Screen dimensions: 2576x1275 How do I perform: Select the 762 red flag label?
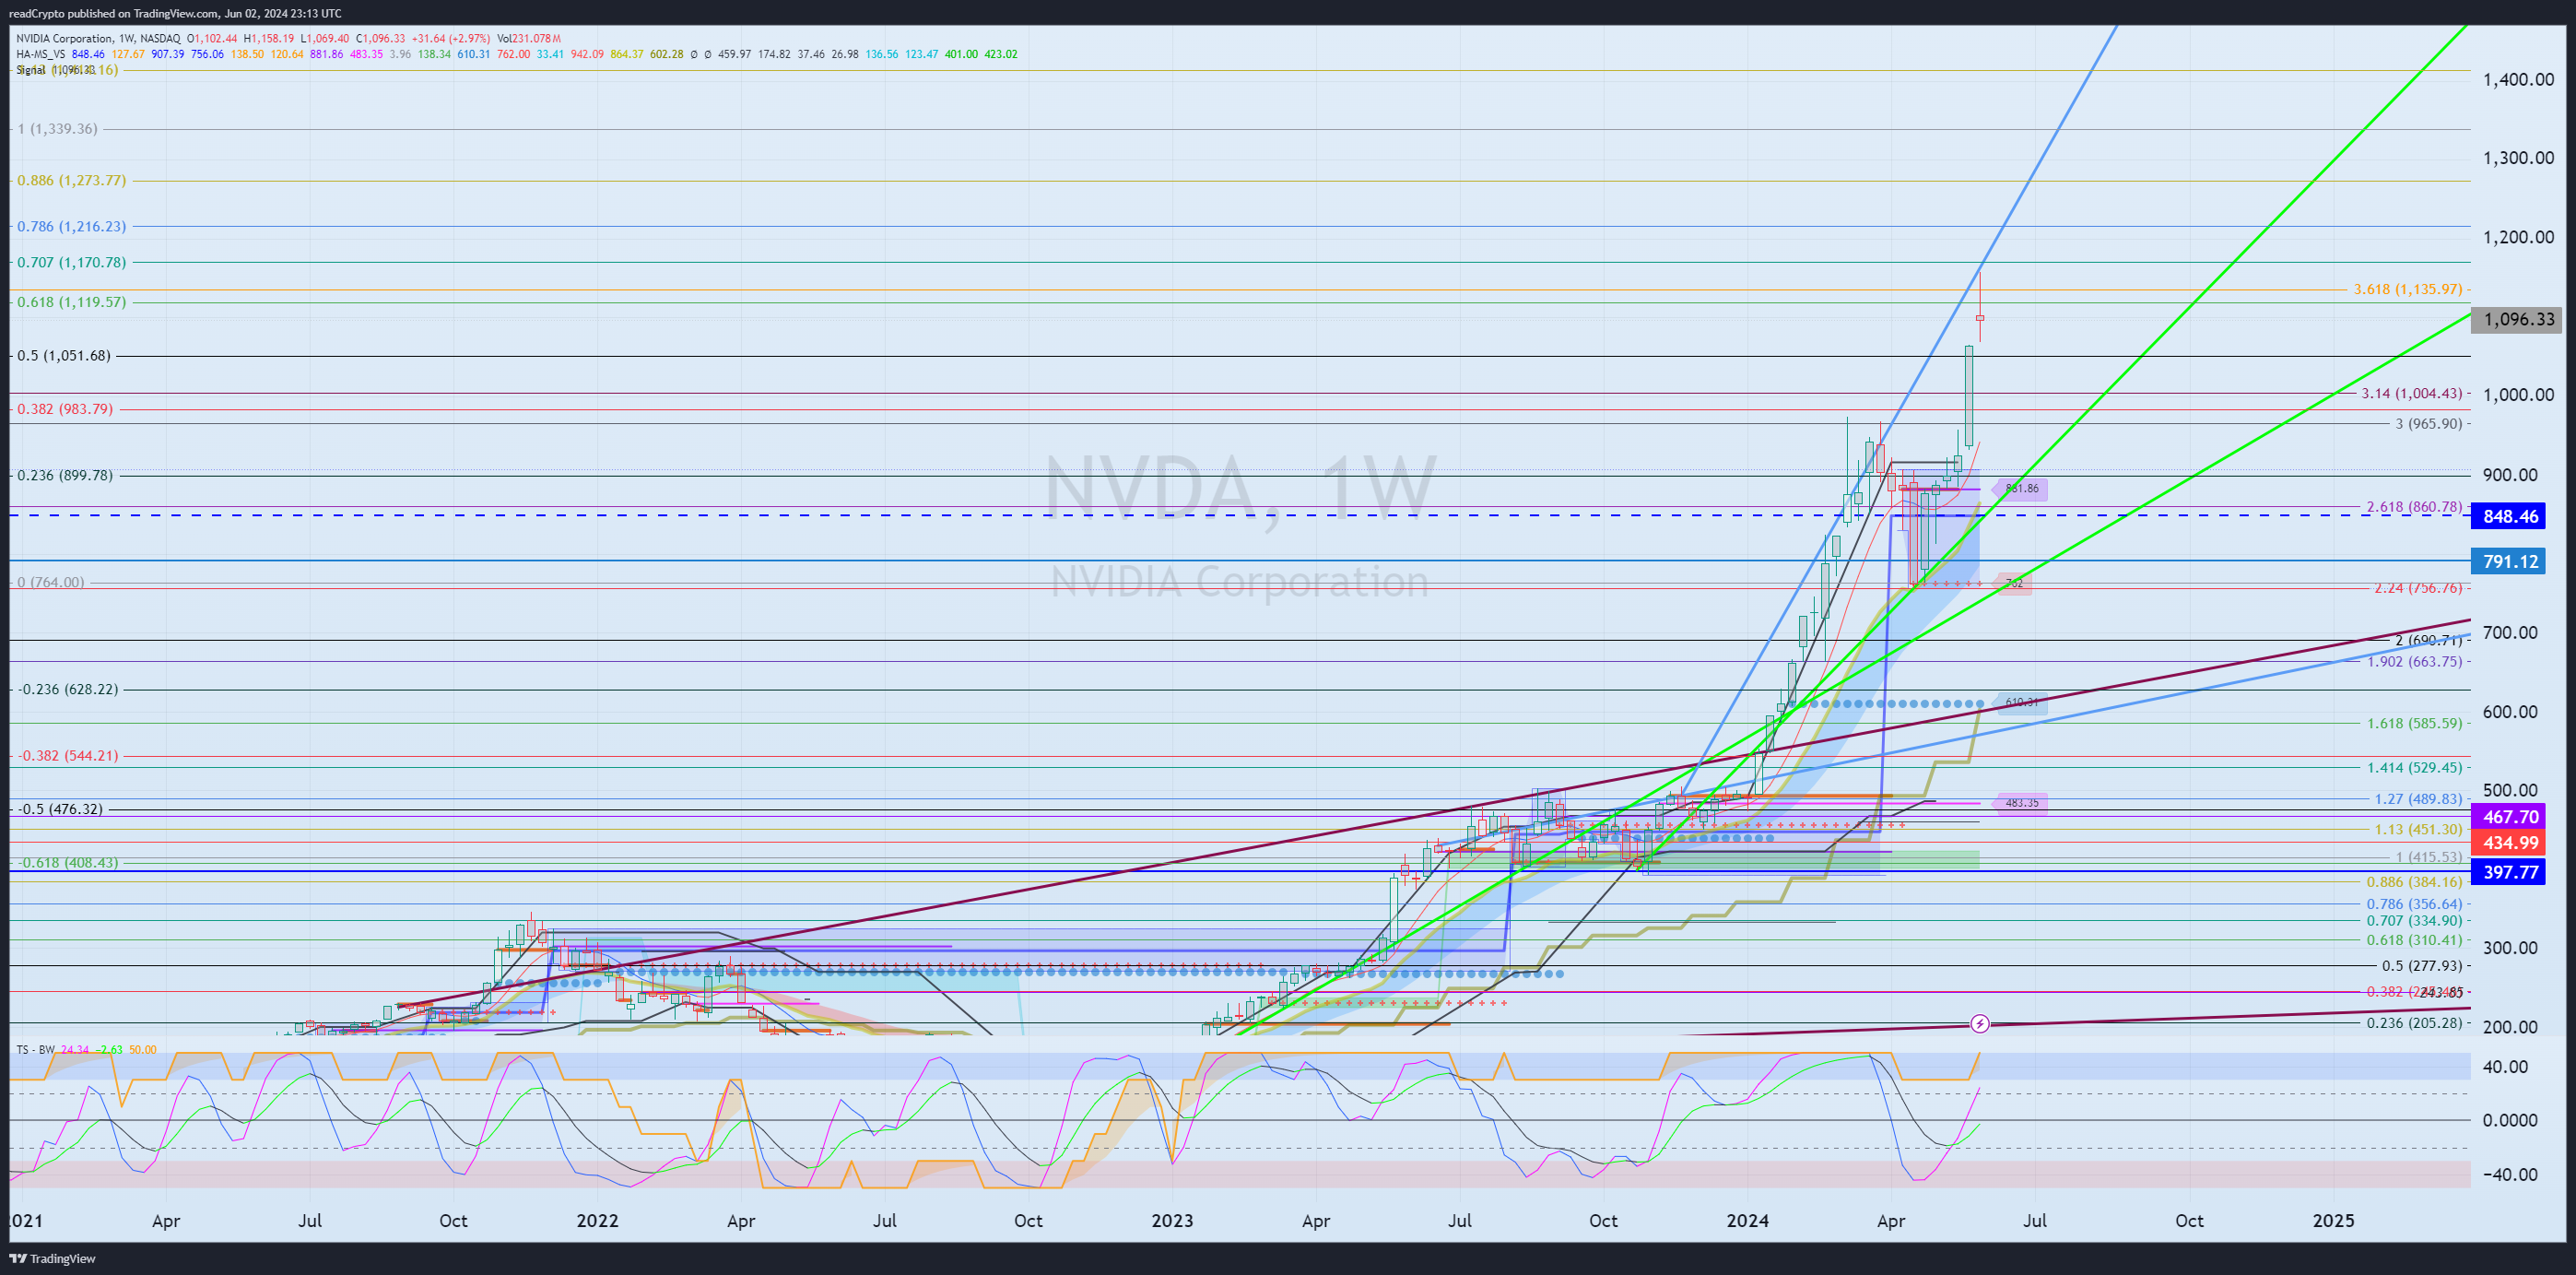[2014, 583]
